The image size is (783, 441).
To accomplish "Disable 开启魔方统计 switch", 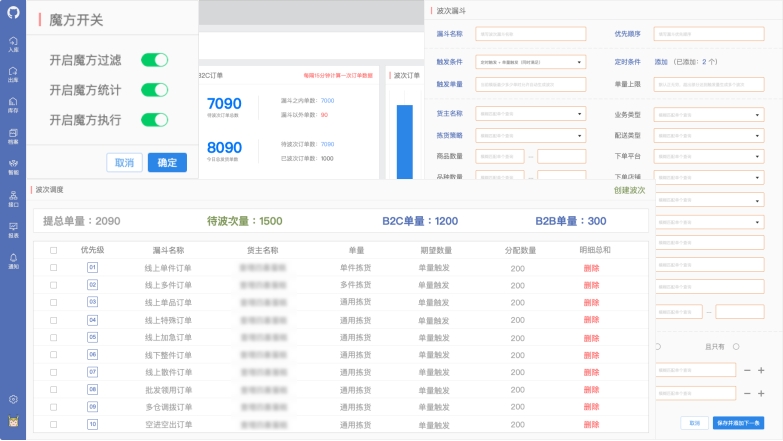I will [154, 90].
